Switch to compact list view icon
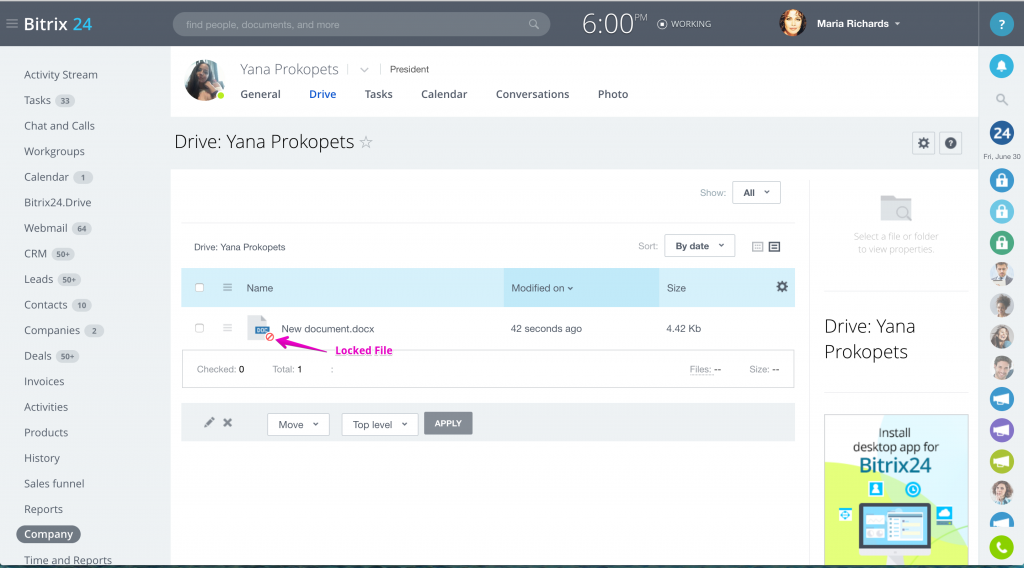The width and height of the screenshot is (1024, 568). point(758,247)
